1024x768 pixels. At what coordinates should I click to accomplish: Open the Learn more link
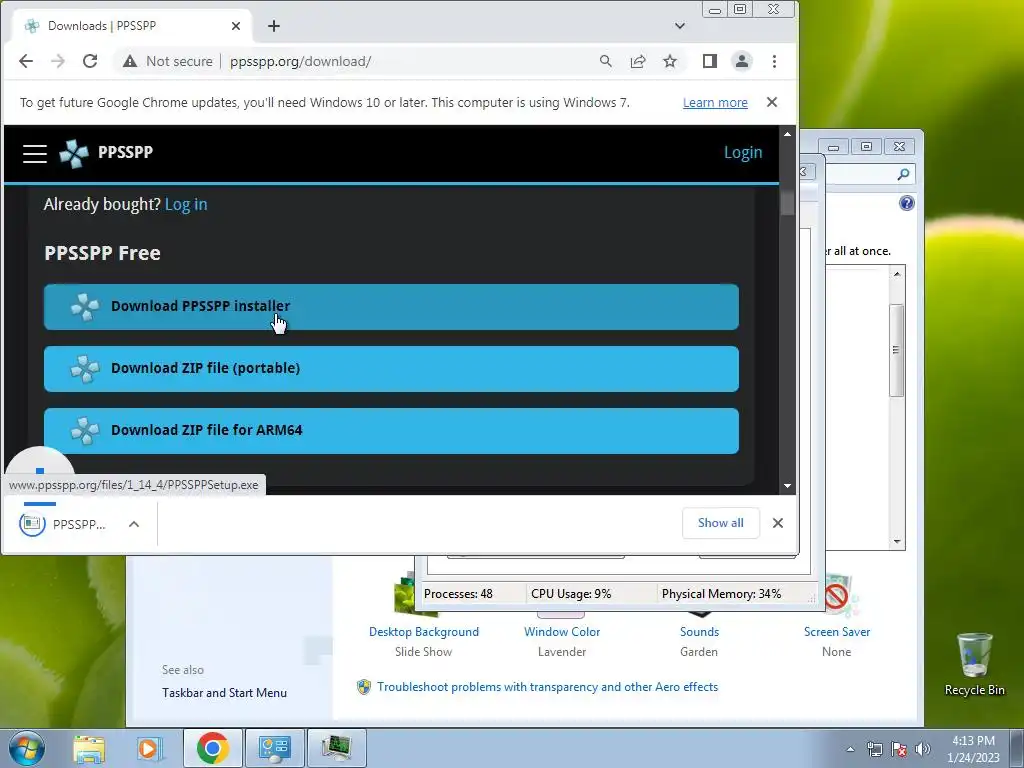coord(715,103)
